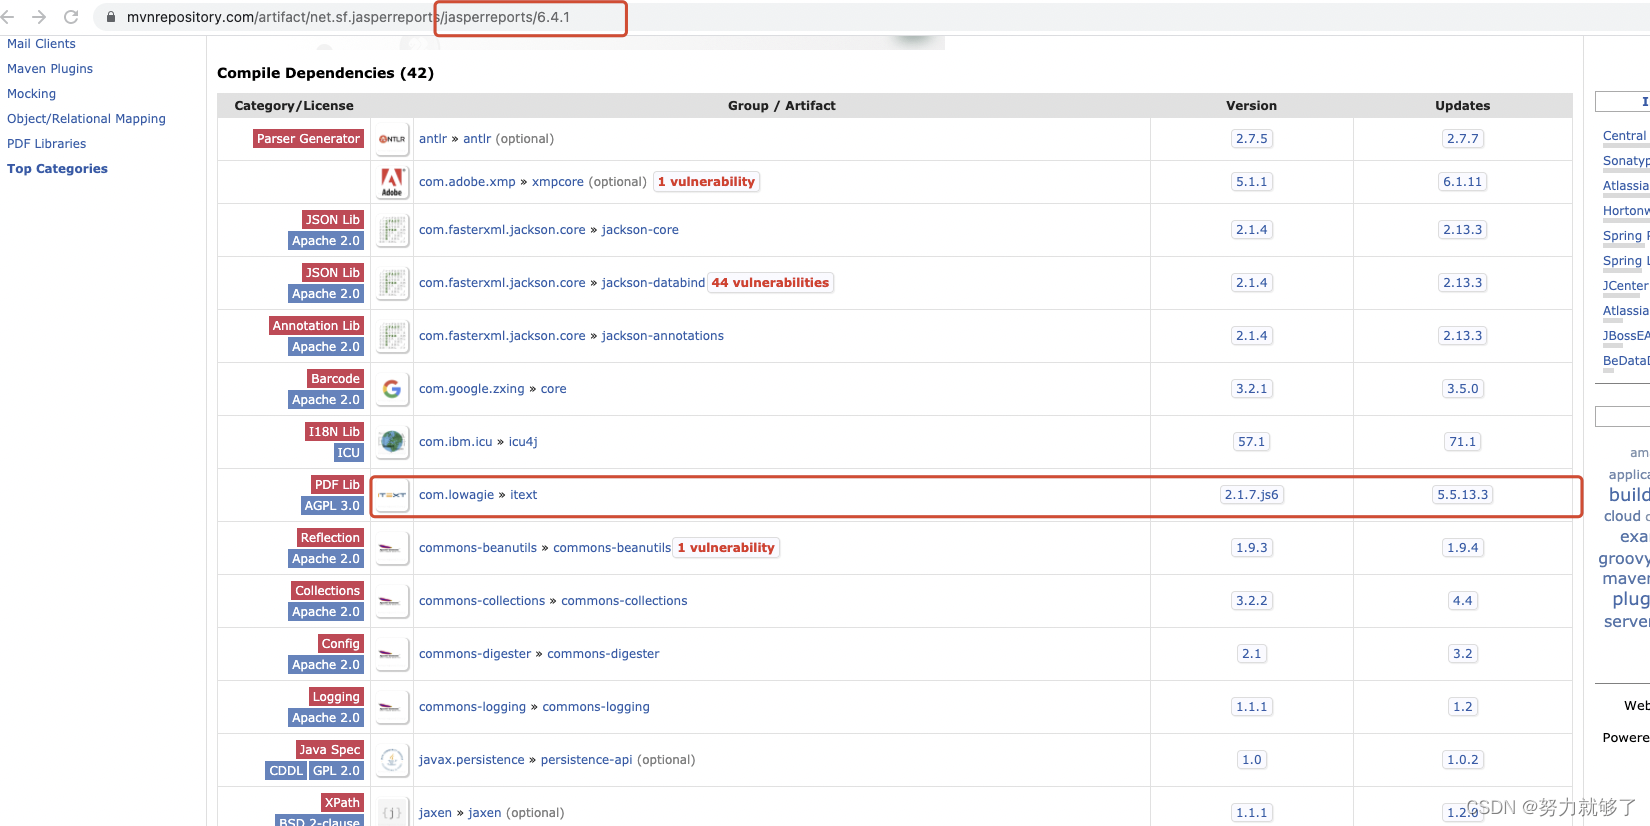Screen dimensions: 1650x826
Task: Open the jackson-core artifact link
Action: 640,230
